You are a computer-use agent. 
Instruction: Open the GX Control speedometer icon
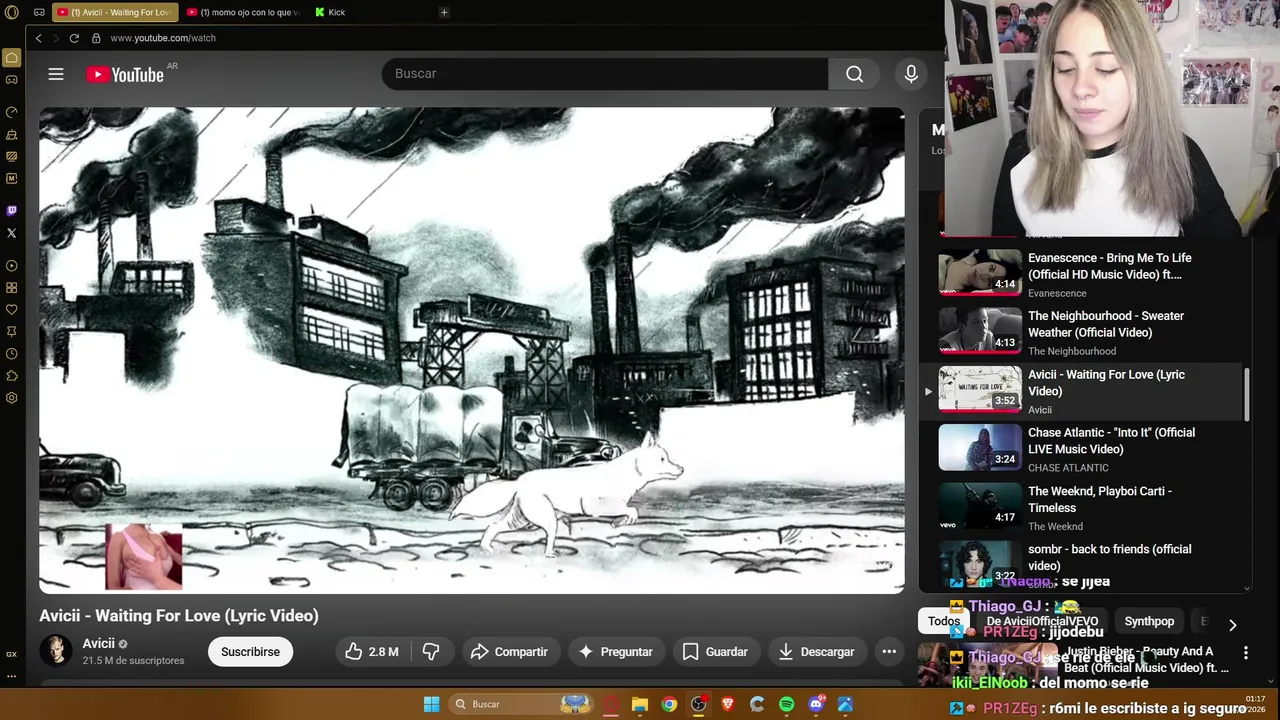12,112
